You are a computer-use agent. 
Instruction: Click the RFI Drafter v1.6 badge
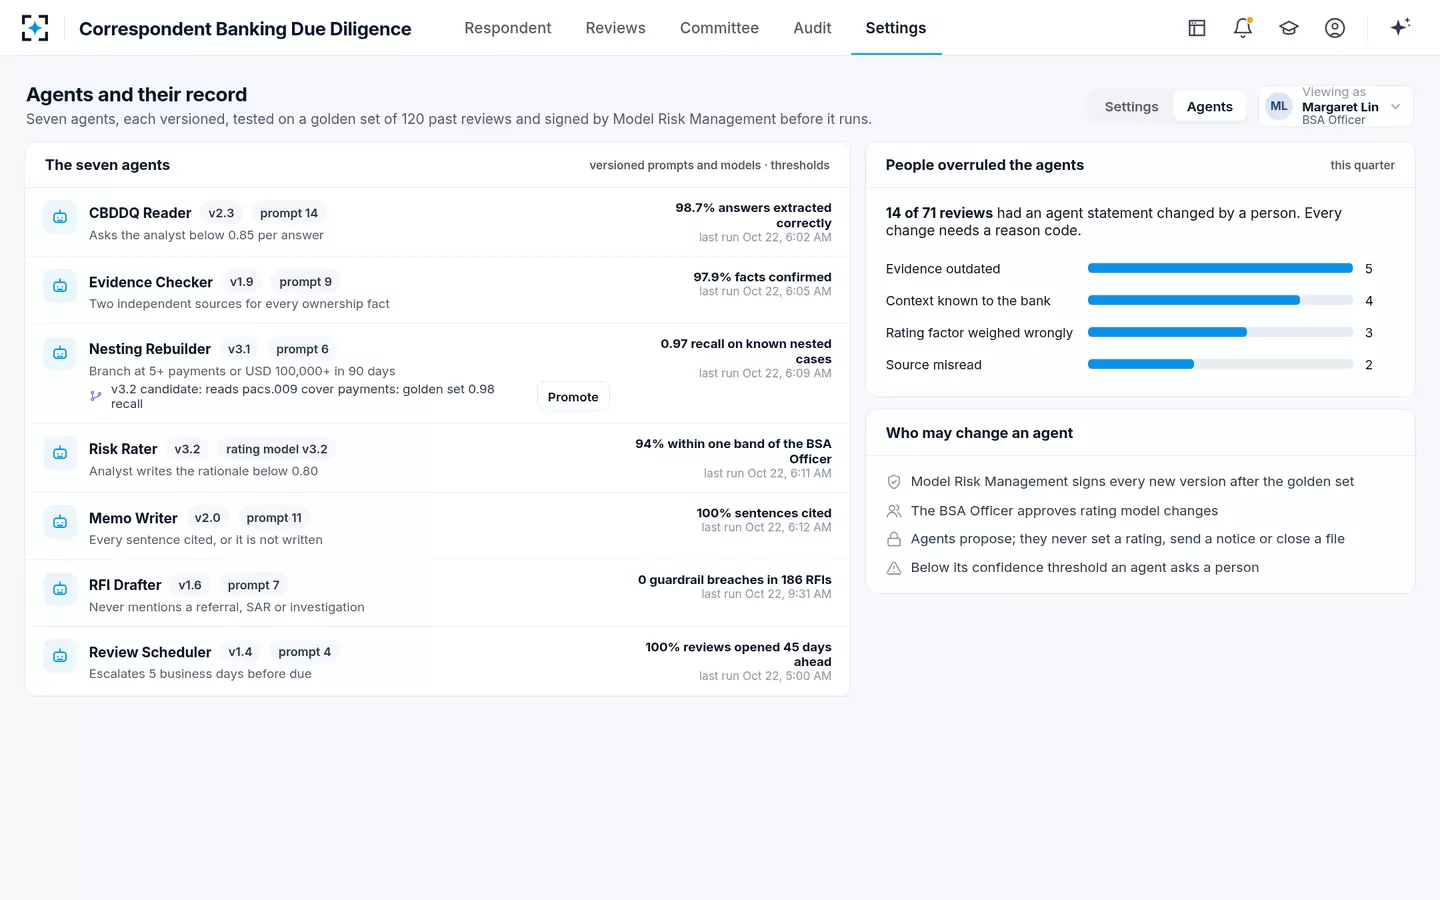[x=190, y=585]
